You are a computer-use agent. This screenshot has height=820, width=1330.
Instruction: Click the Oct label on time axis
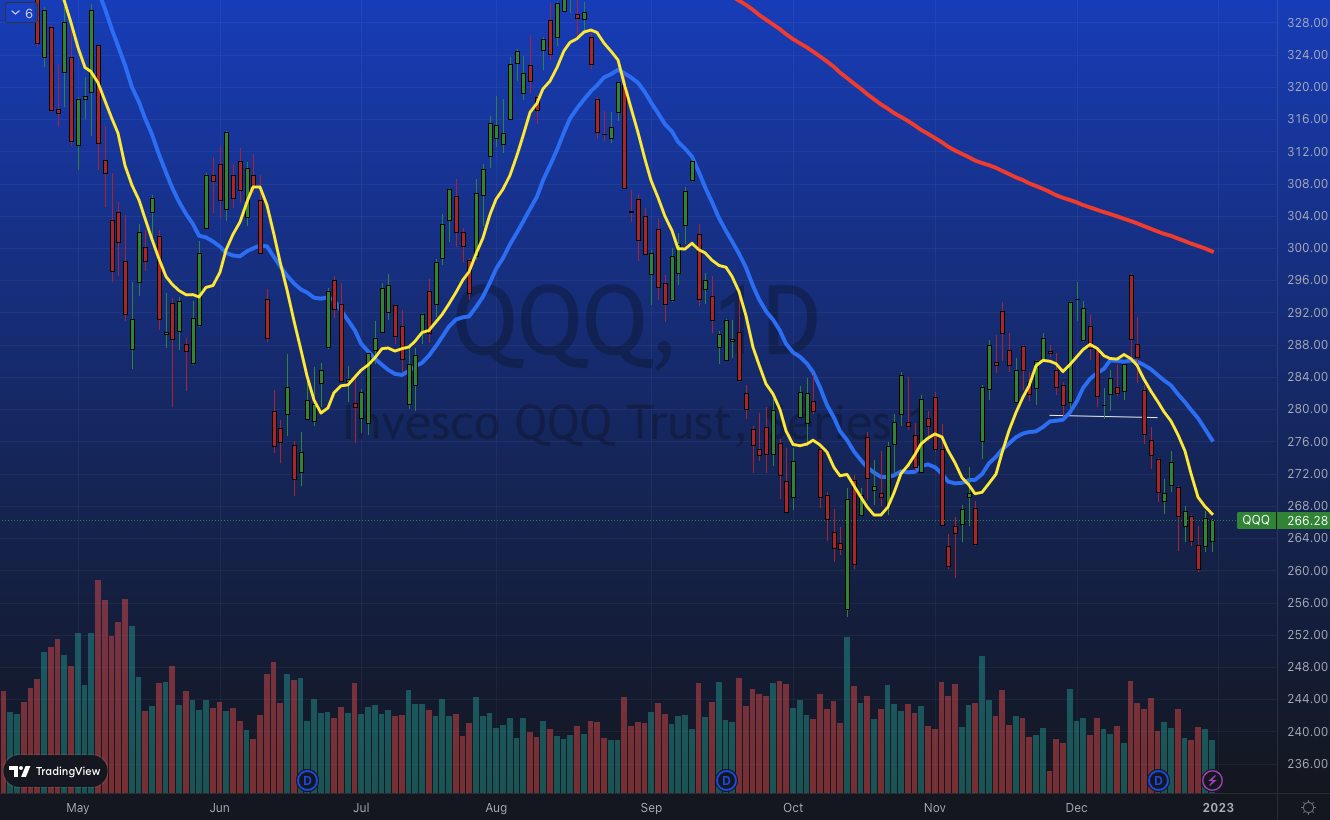pyautogui.click(x=793, y=807)
